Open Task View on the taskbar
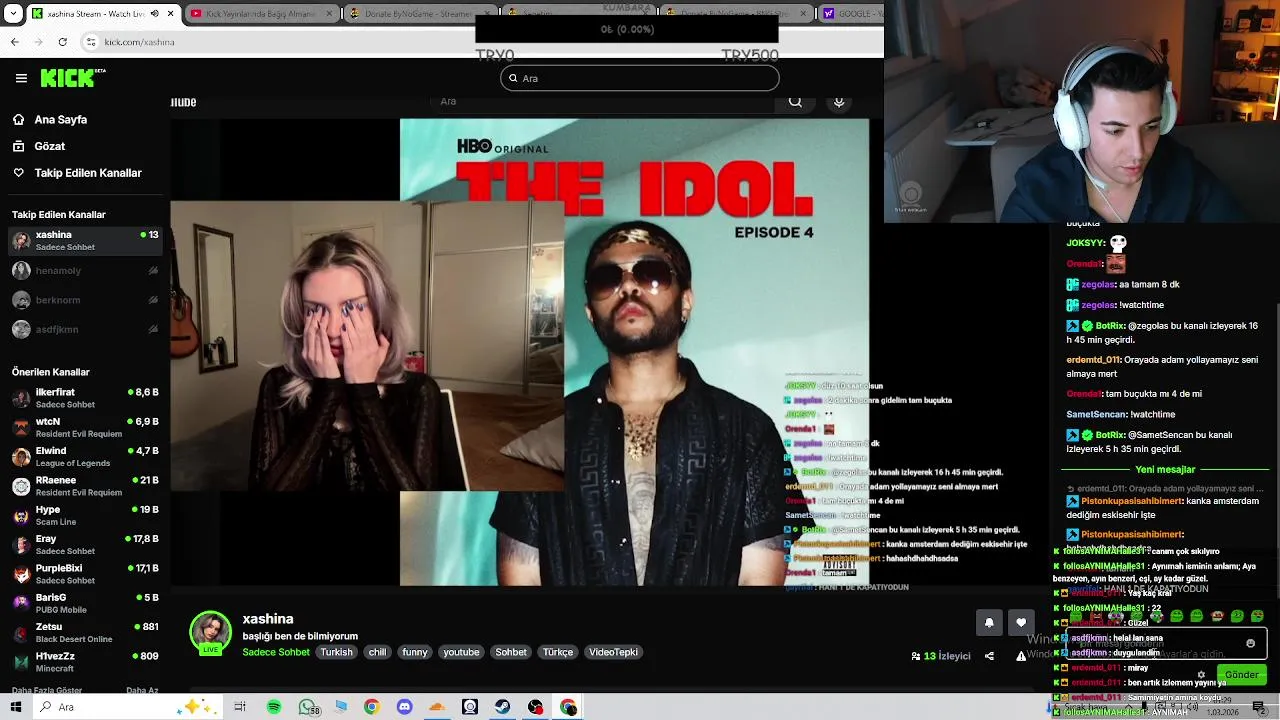The image size is (1280, 720). coord(240,707)
